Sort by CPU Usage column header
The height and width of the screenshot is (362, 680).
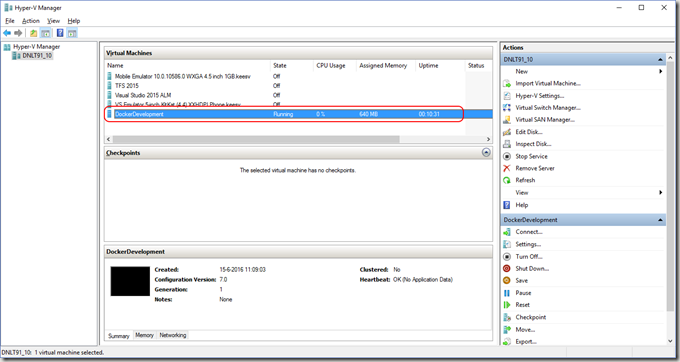pos(334,65)
